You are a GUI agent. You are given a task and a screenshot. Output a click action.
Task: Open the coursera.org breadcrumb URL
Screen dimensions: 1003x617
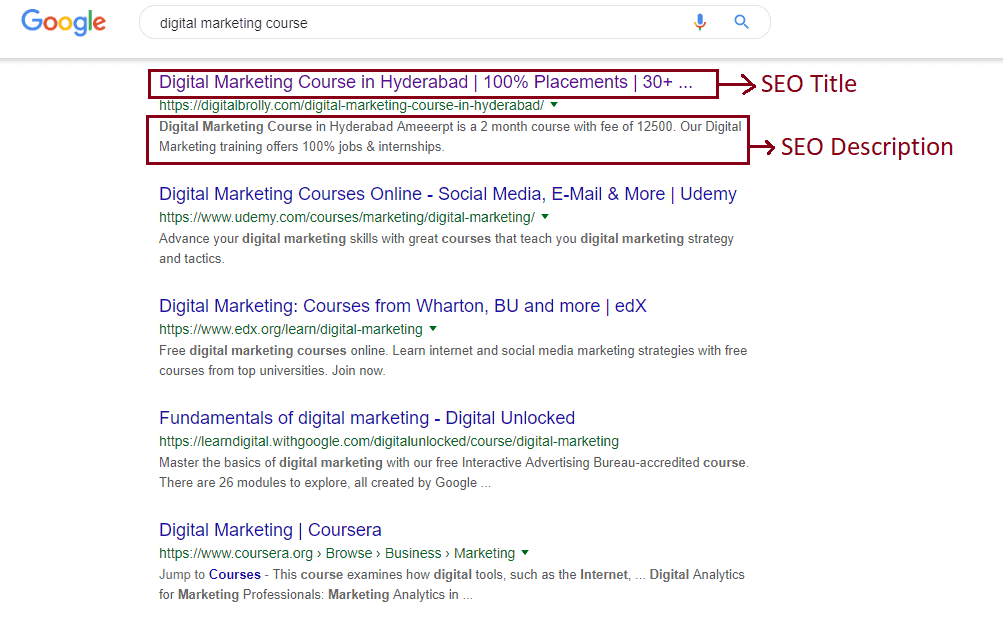(x=337, y=553)
